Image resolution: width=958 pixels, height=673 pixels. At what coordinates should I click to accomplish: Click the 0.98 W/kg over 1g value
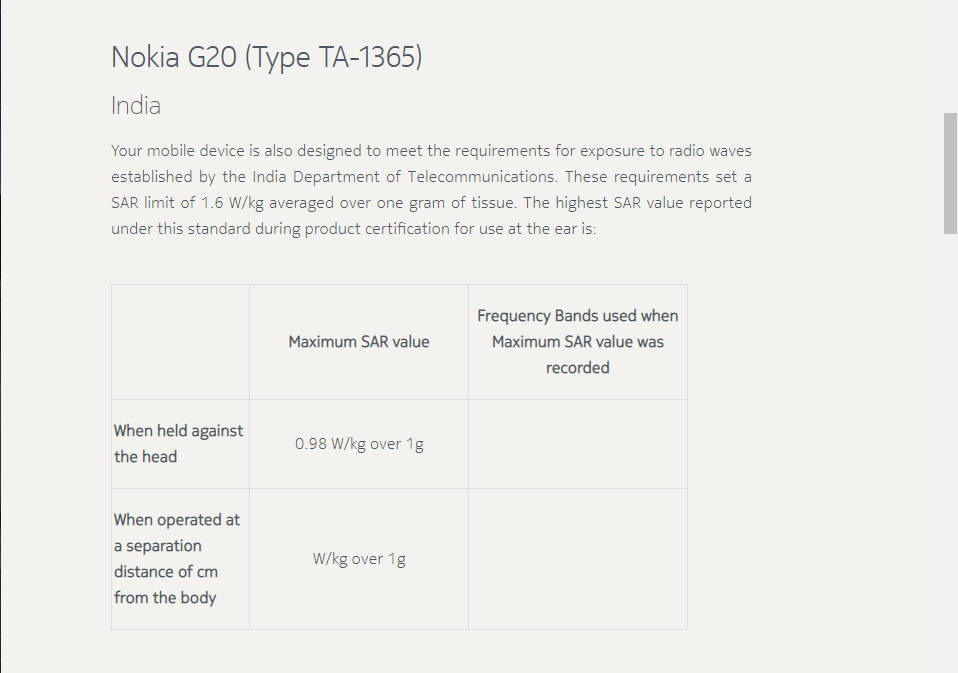[x=359, y=444]
